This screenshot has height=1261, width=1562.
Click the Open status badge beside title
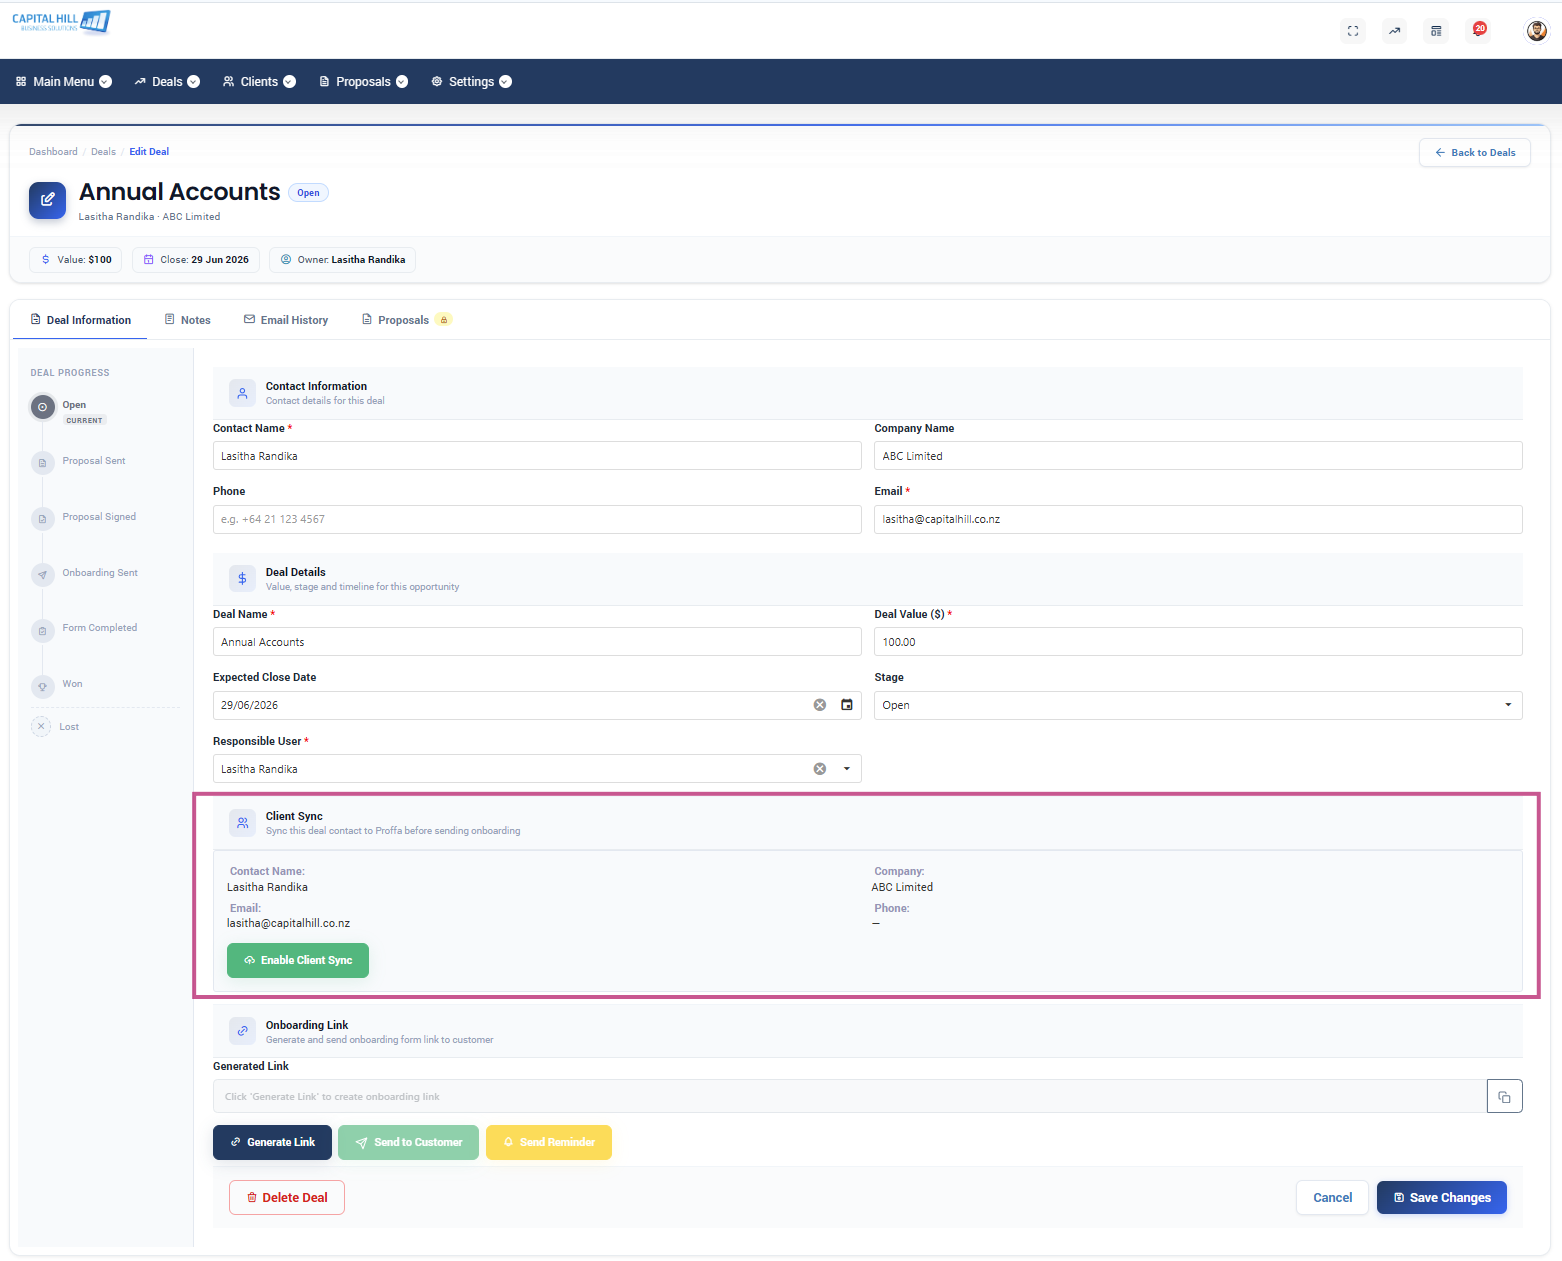coord(308,193)
